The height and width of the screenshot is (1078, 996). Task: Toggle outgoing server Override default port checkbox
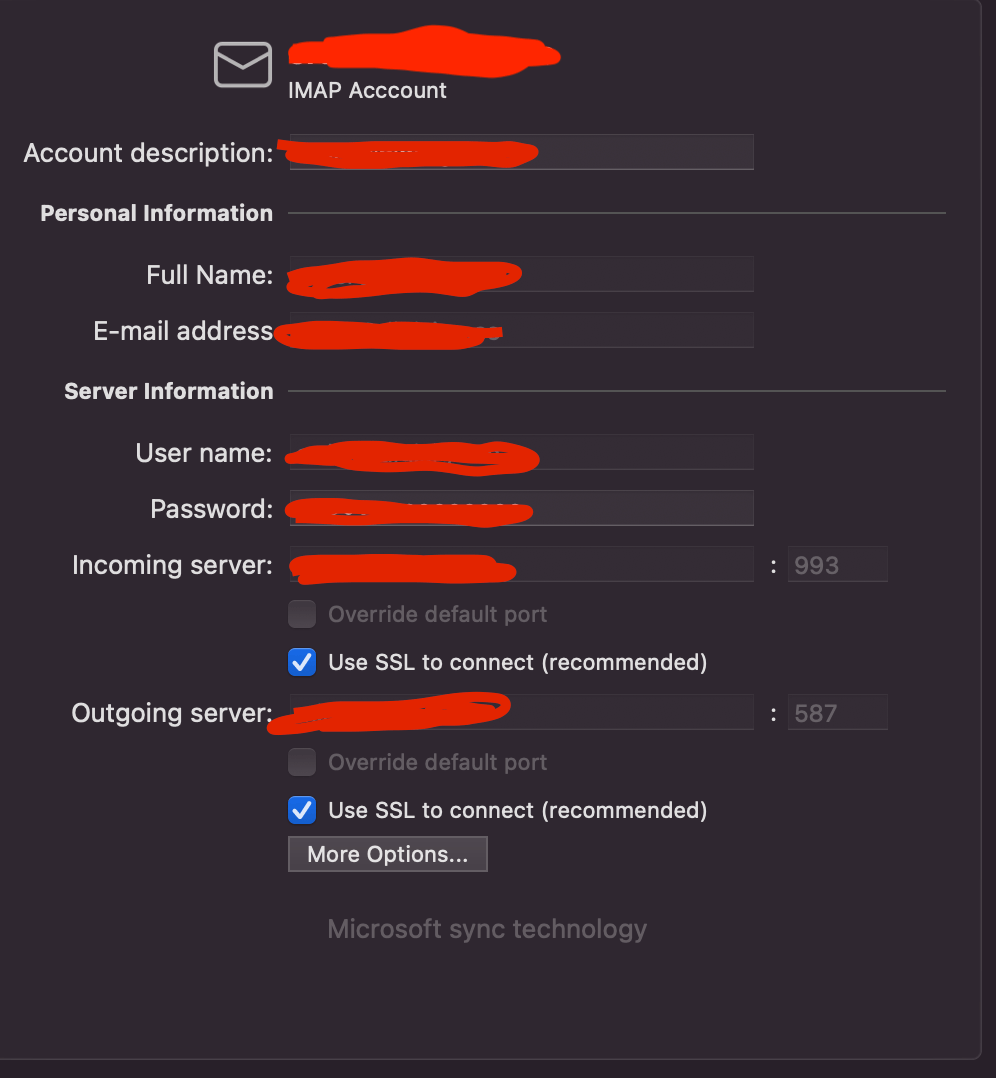point(302,762)
